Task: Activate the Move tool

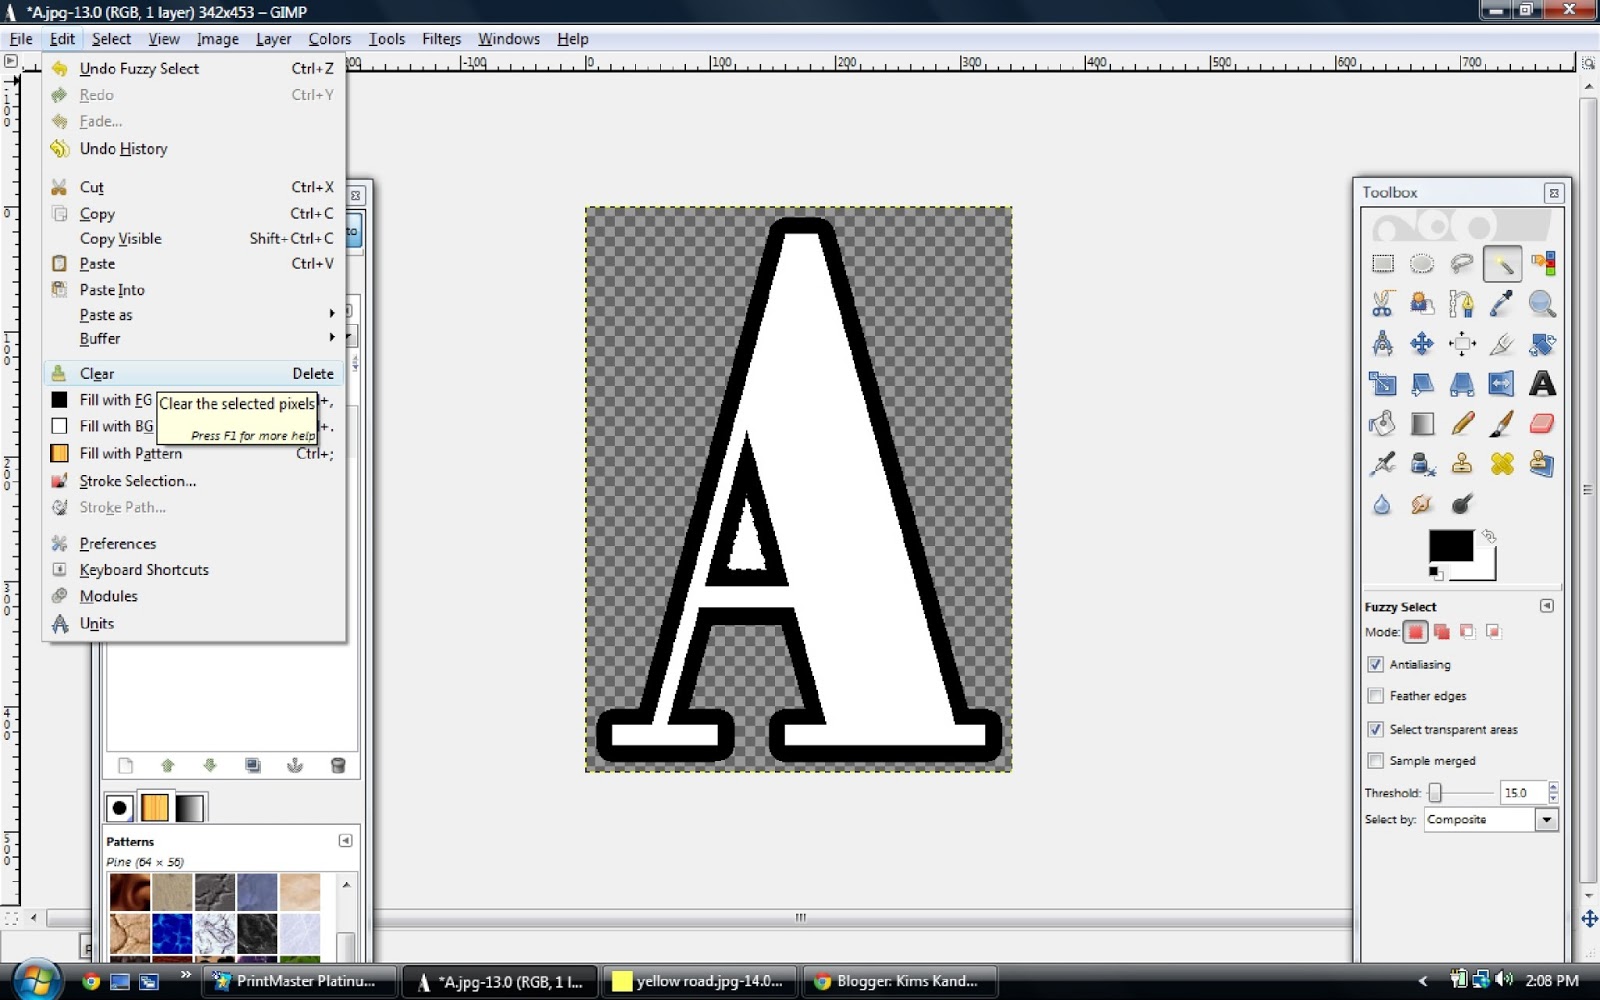Action: (x=1422, y=344)
